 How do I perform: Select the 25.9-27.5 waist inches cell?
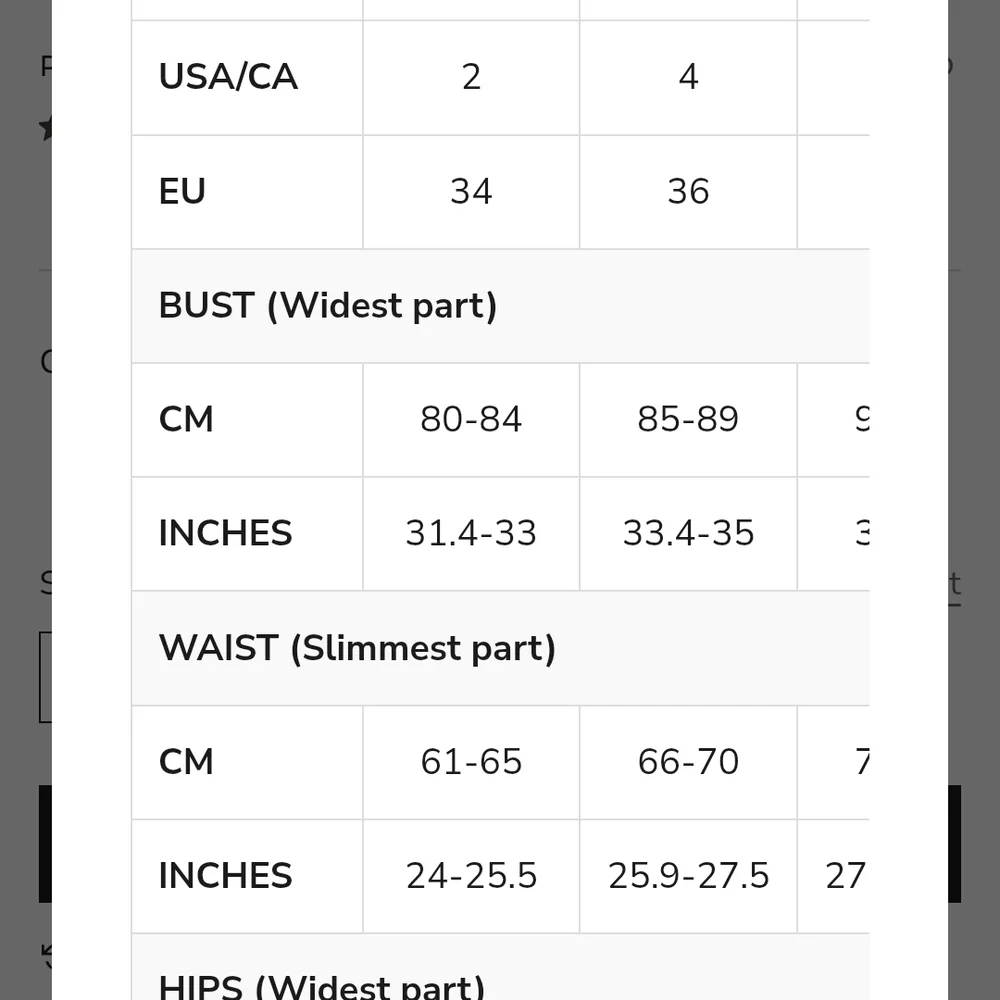(688, 876)
